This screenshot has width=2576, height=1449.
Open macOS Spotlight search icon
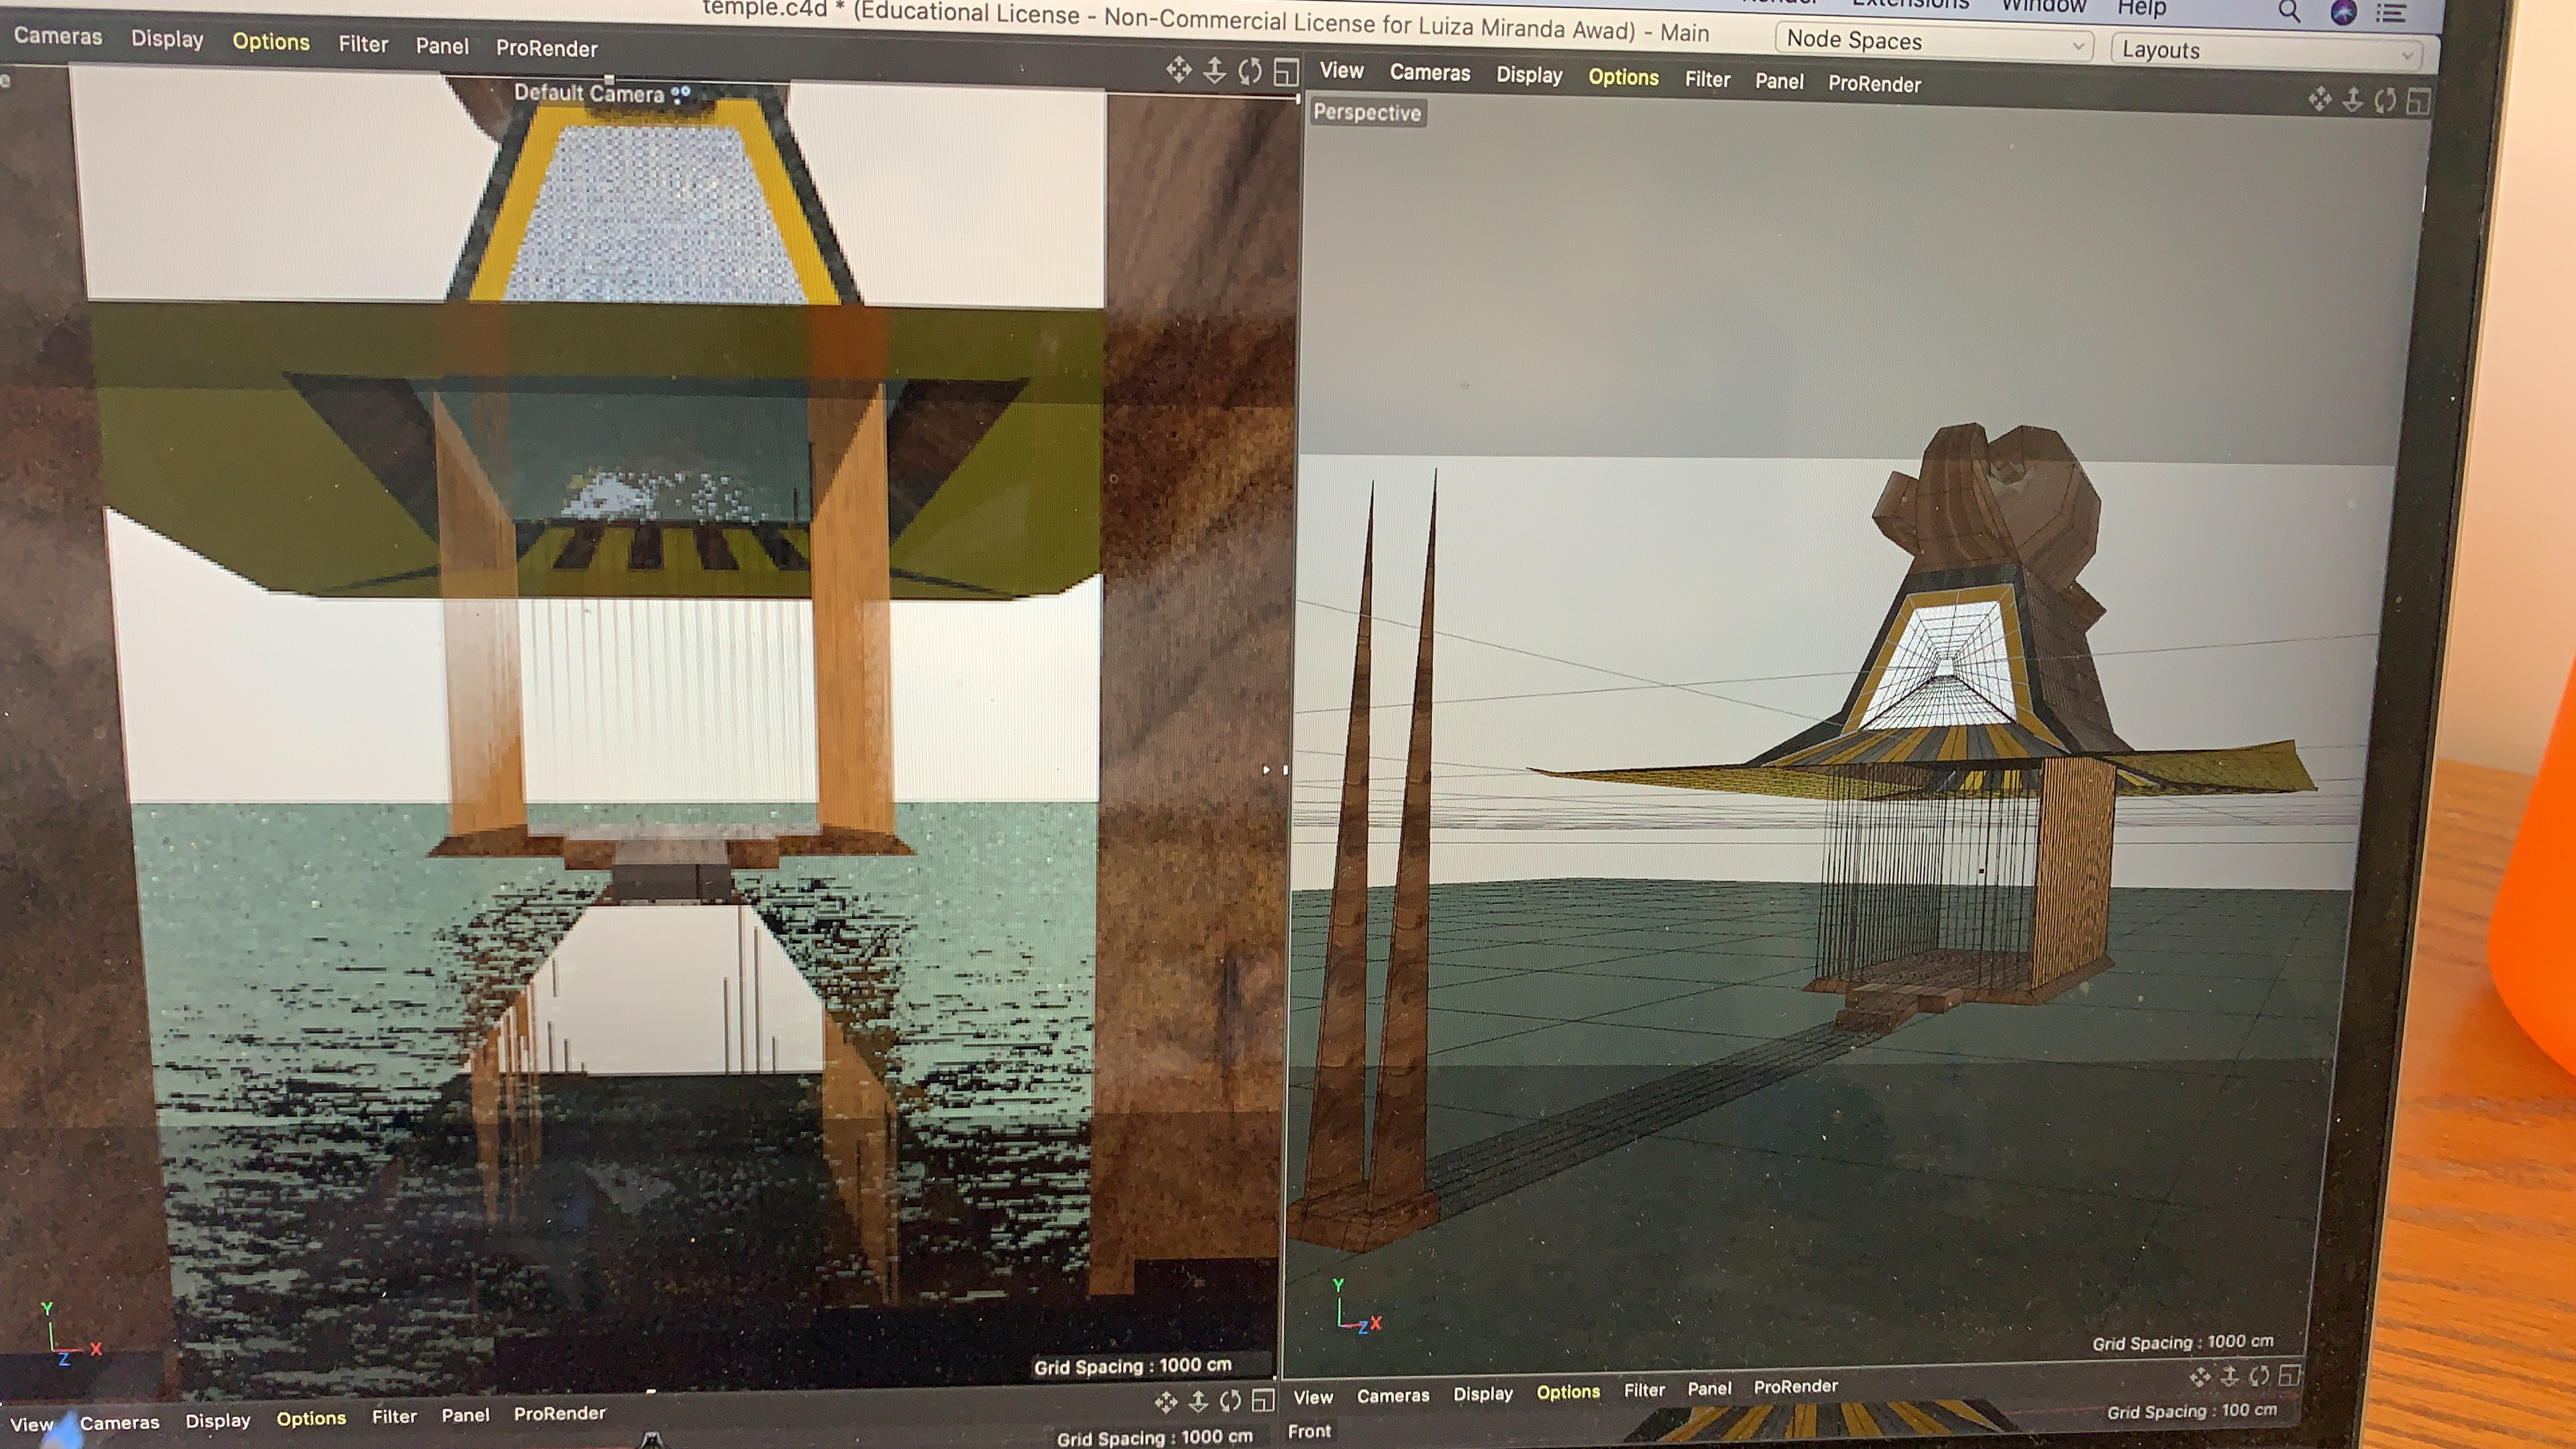tap(2289, 12)
